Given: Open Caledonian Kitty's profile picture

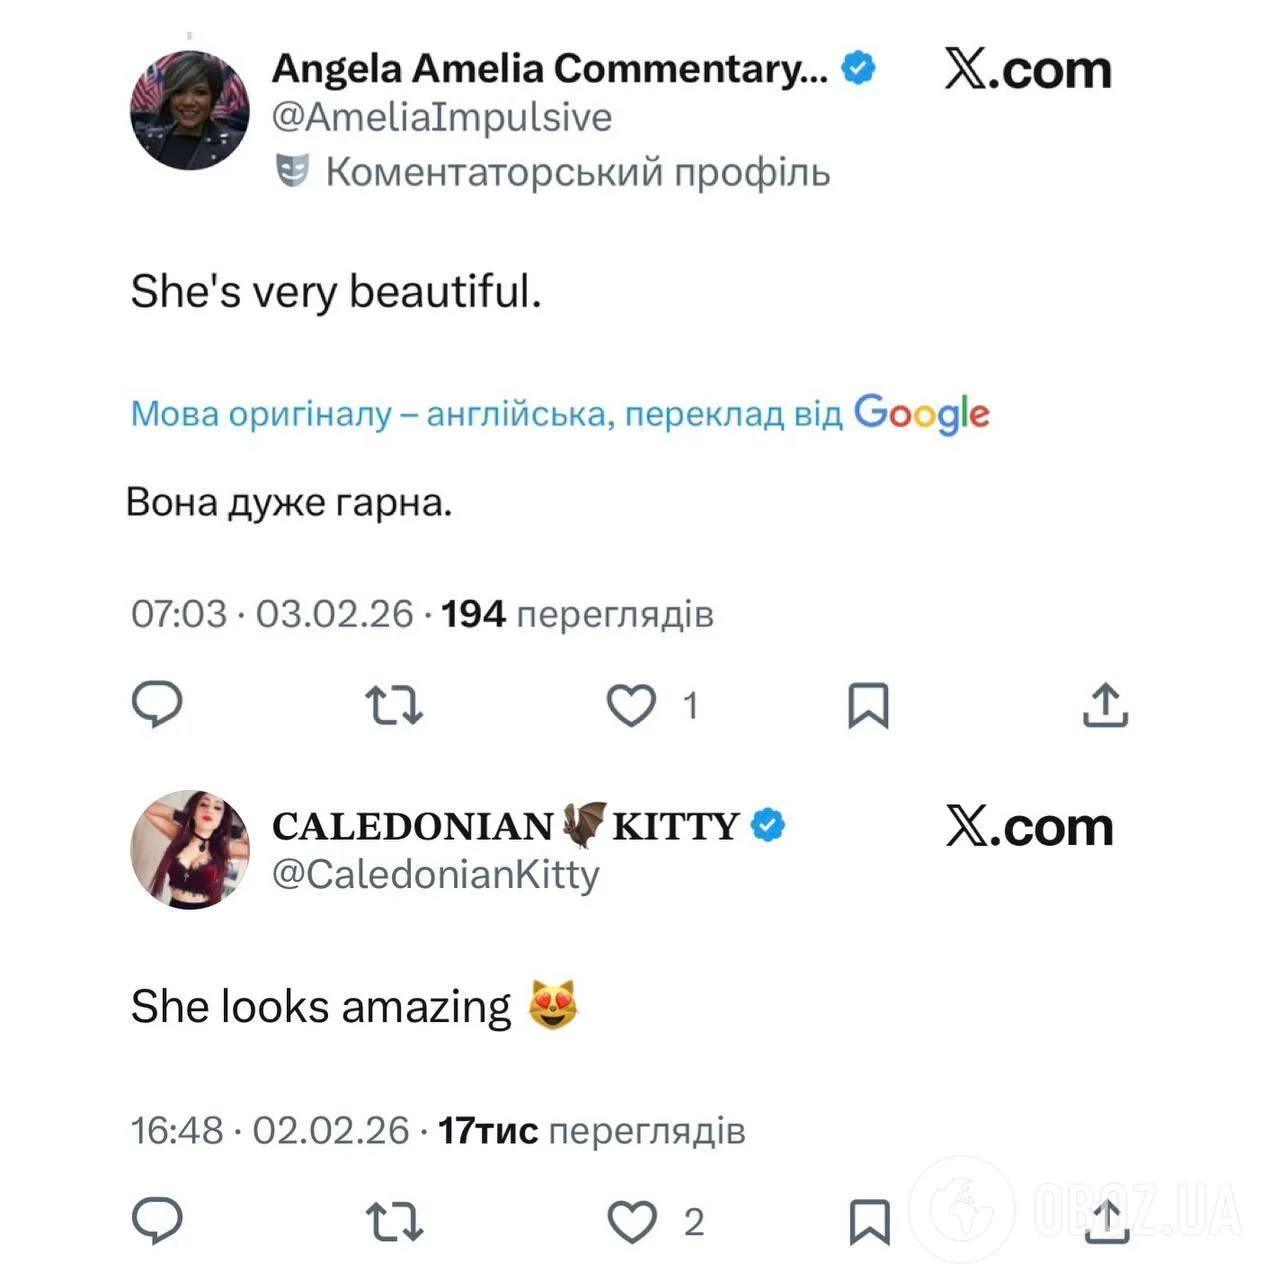Looking at the screenshot, I should click(190, 850).
